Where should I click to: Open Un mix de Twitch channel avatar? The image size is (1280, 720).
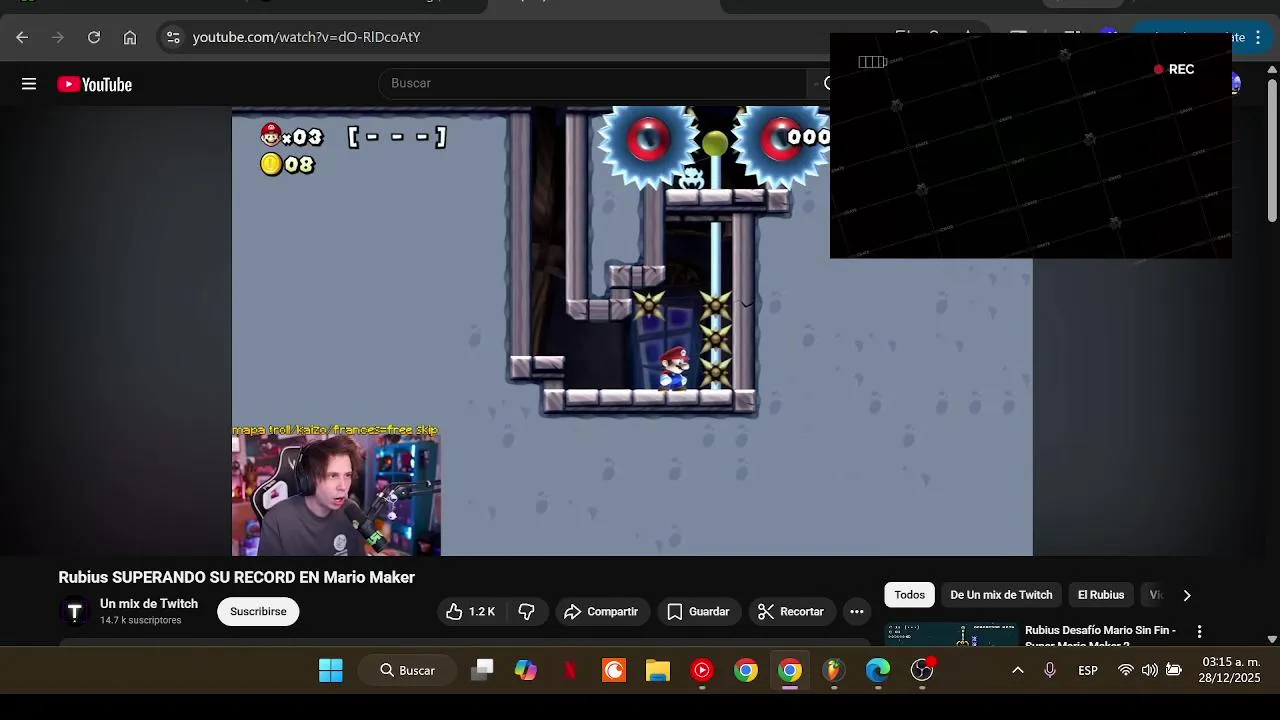(x=75, y=611)
